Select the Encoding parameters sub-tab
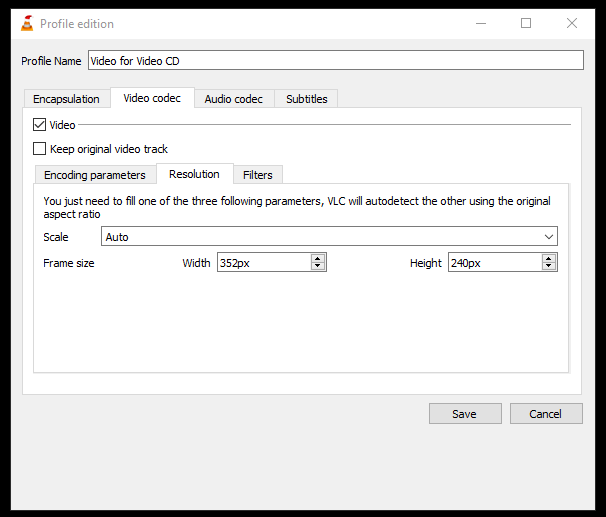Screen dimensions: 606x517 pyautogui.click(x=95, y=175)
